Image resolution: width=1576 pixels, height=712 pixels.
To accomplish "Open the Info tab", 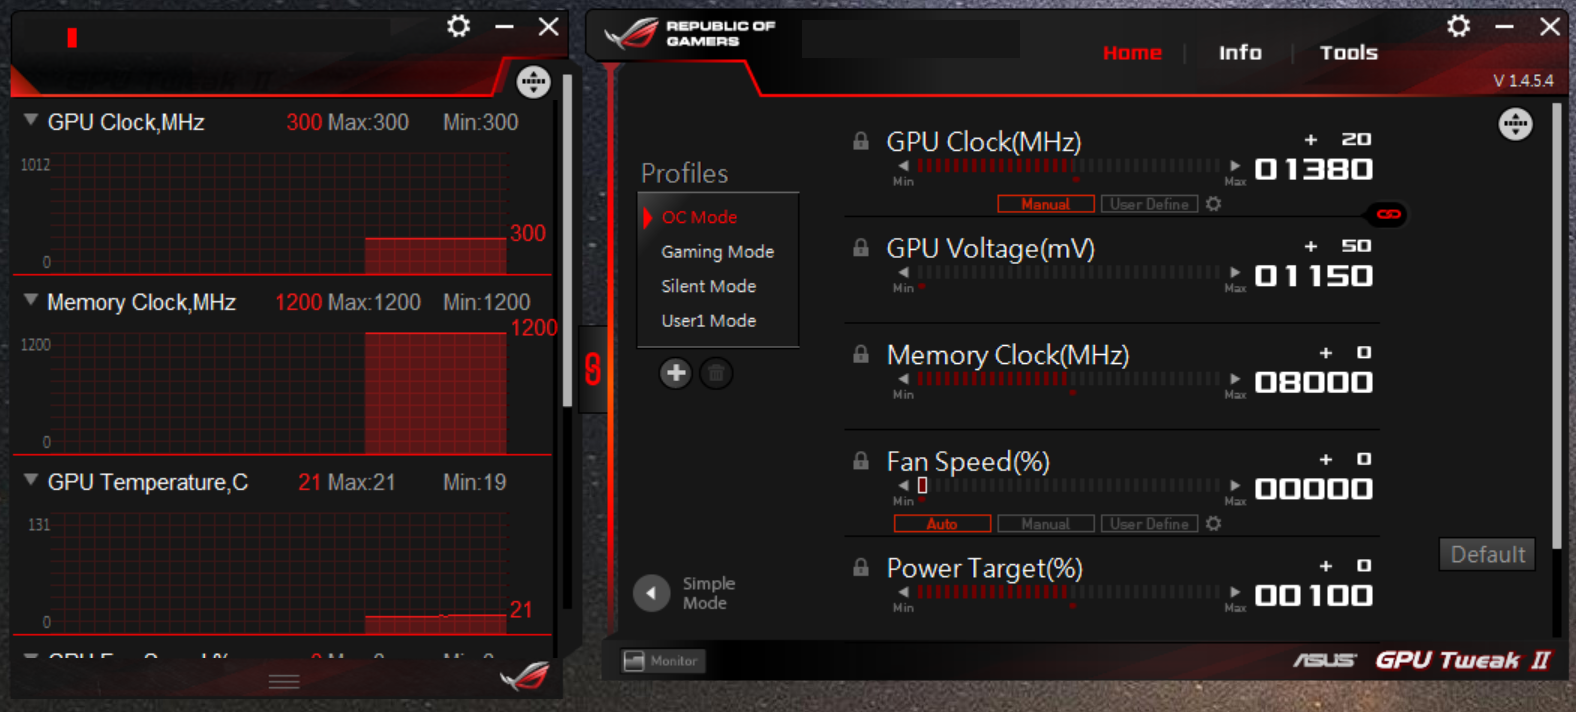I will point(1240,53).
